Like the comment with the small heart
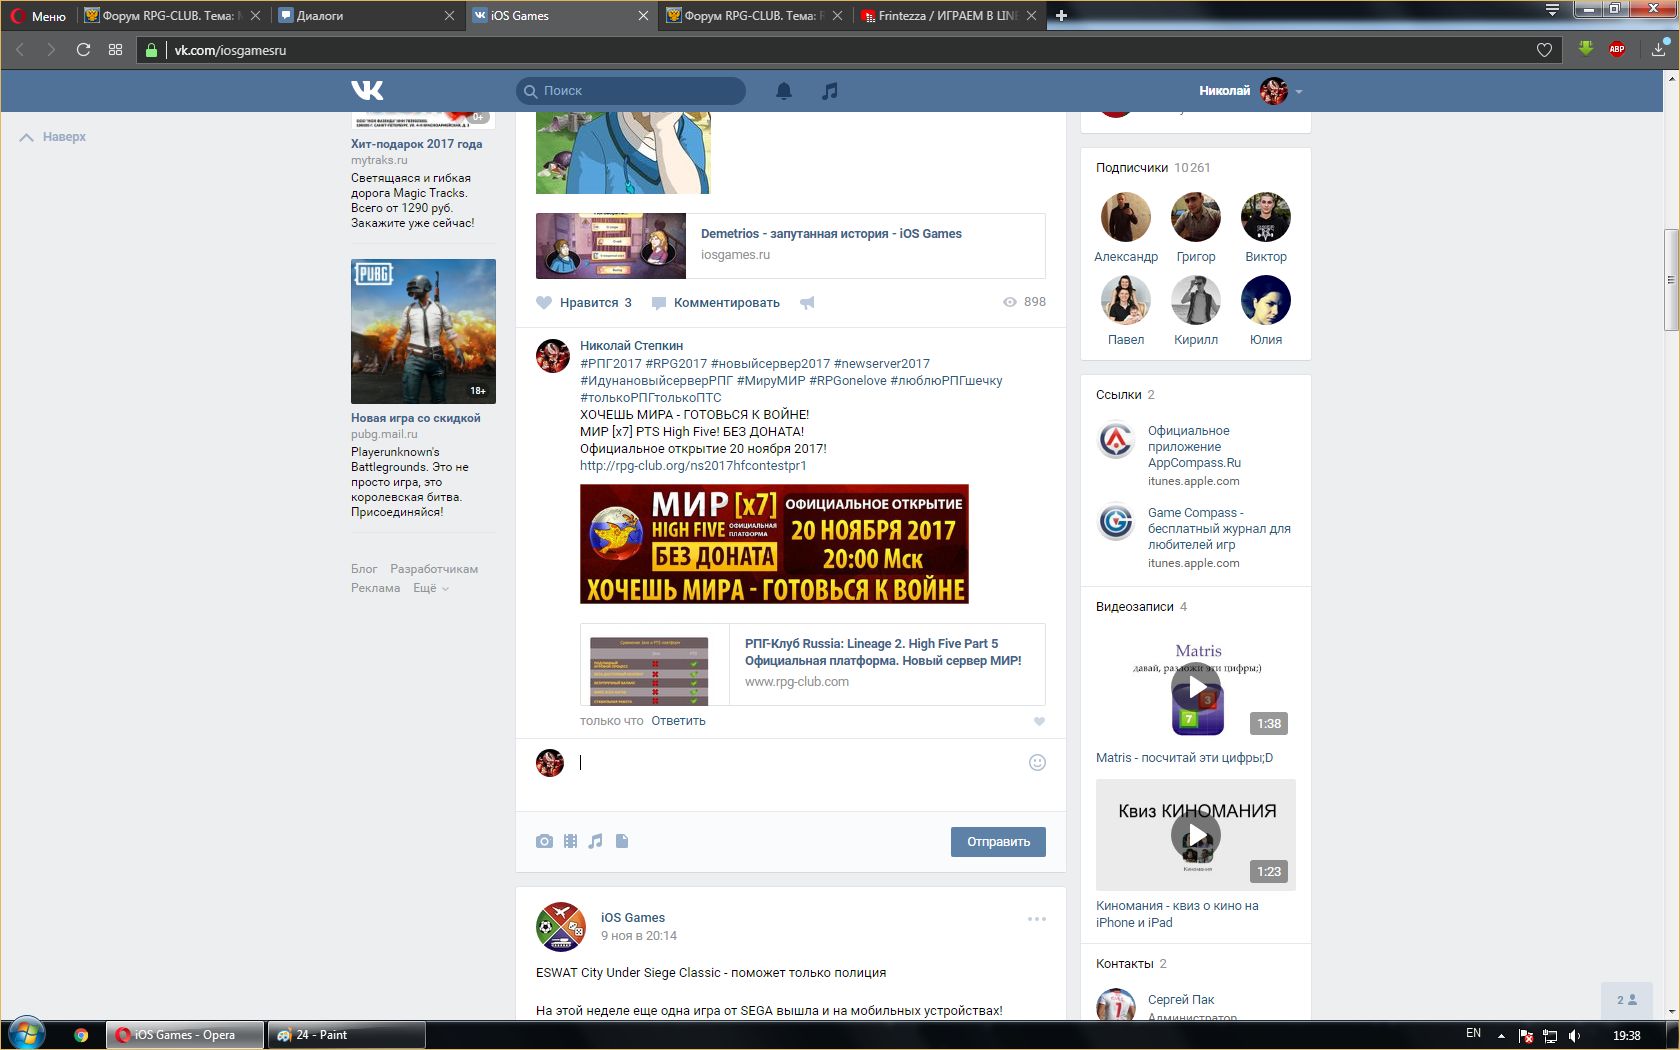Image resolution: width=1680 pixels, height=1050 pixels. pos(1039,721)
